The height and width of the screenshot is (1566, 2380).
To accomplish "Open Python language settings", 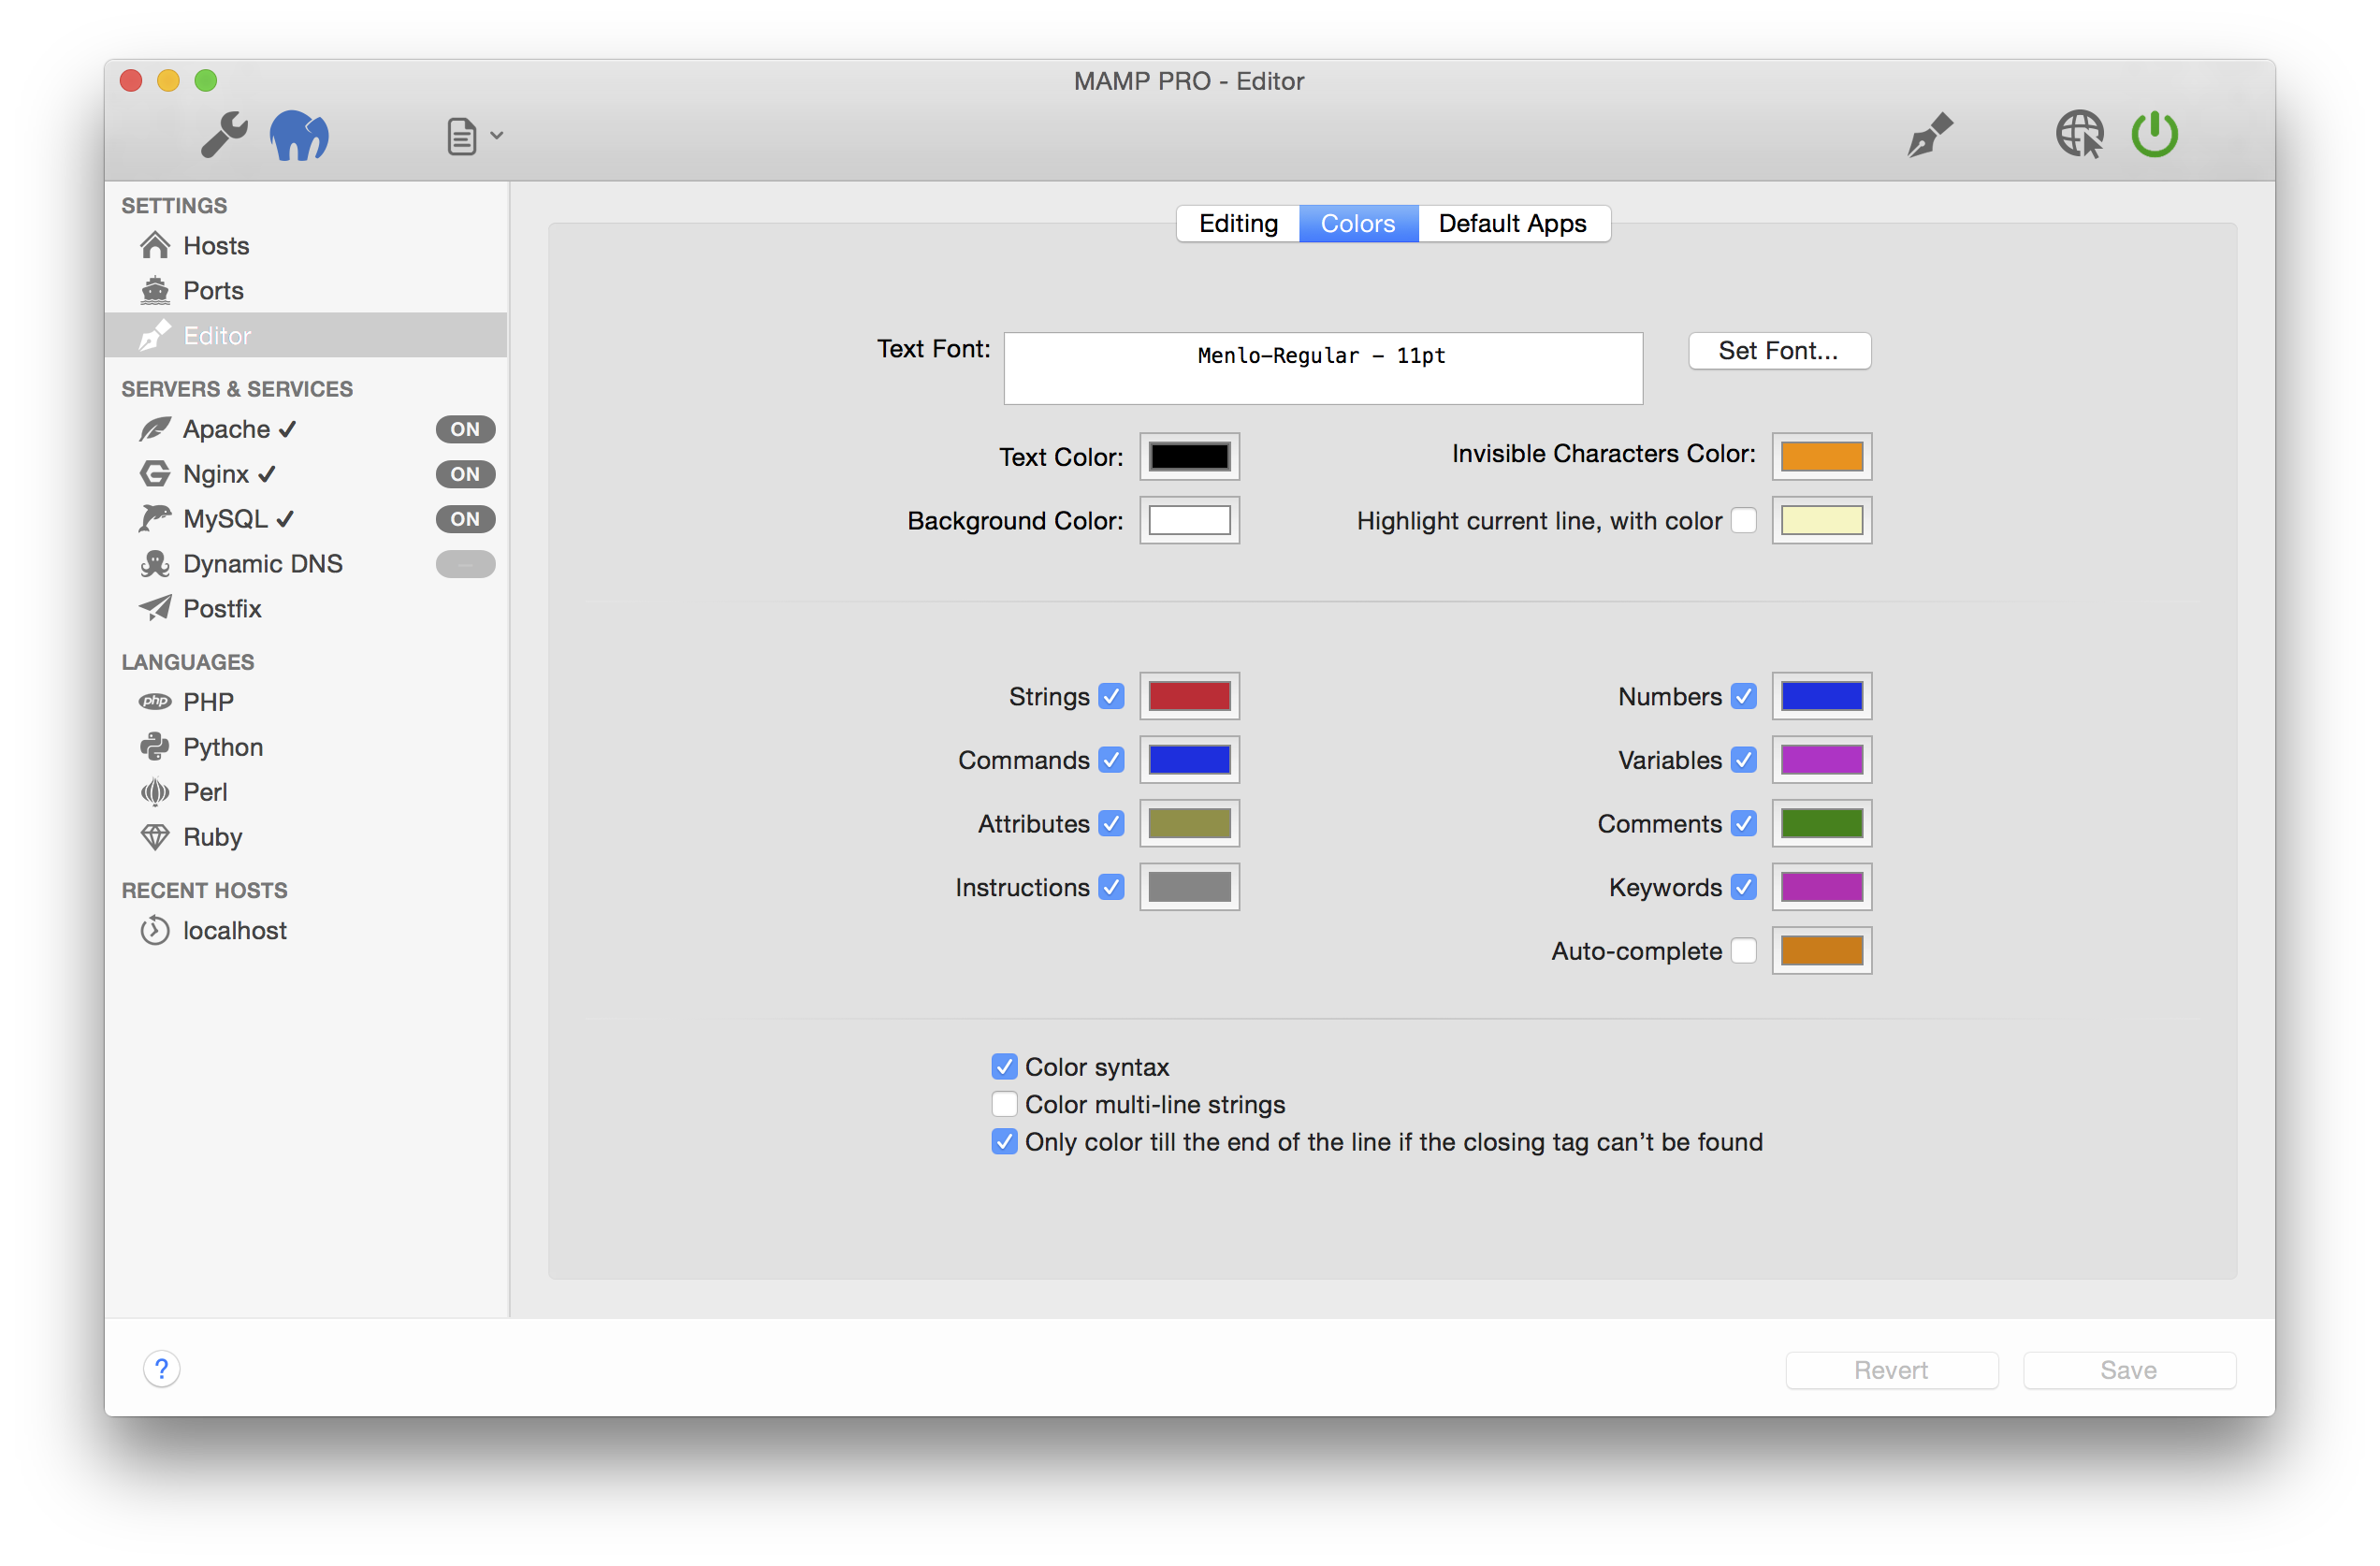I will click(201, 747).
